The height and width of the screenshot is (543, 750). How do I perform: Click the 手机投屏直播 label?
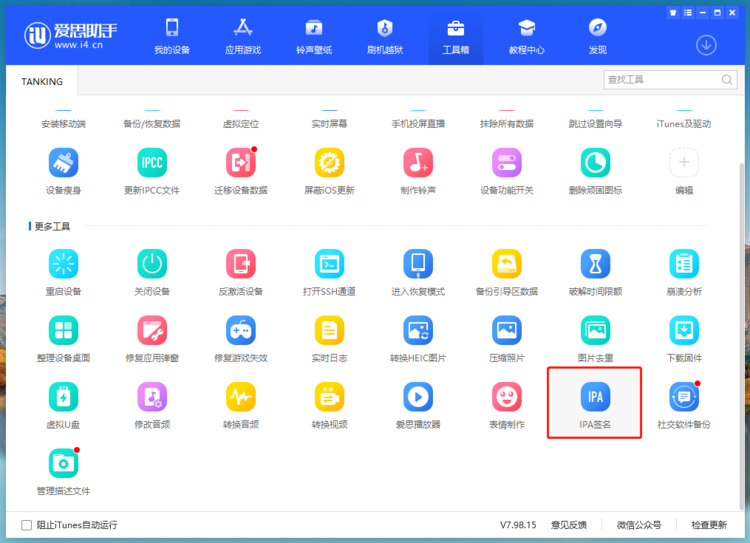418,124
